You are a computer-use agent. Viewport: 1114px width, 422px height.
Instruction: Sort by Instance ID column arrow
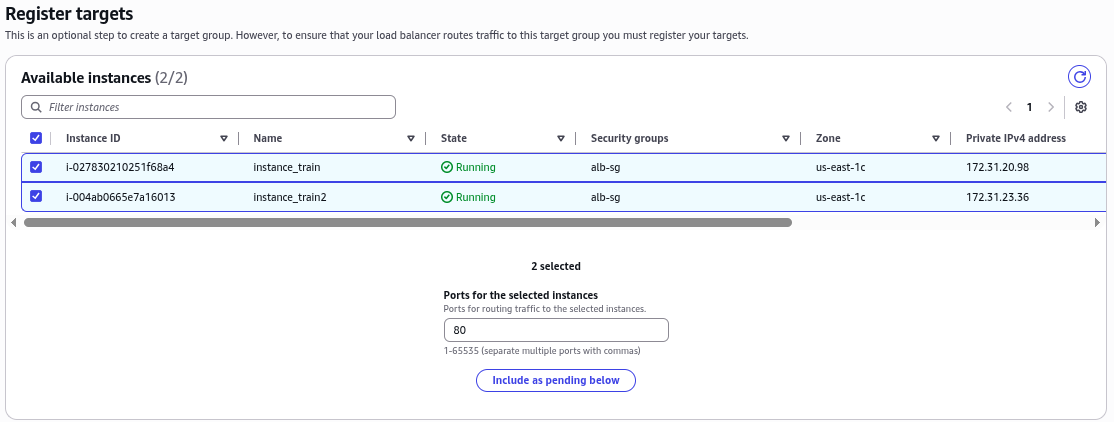(x=224, y=139)
